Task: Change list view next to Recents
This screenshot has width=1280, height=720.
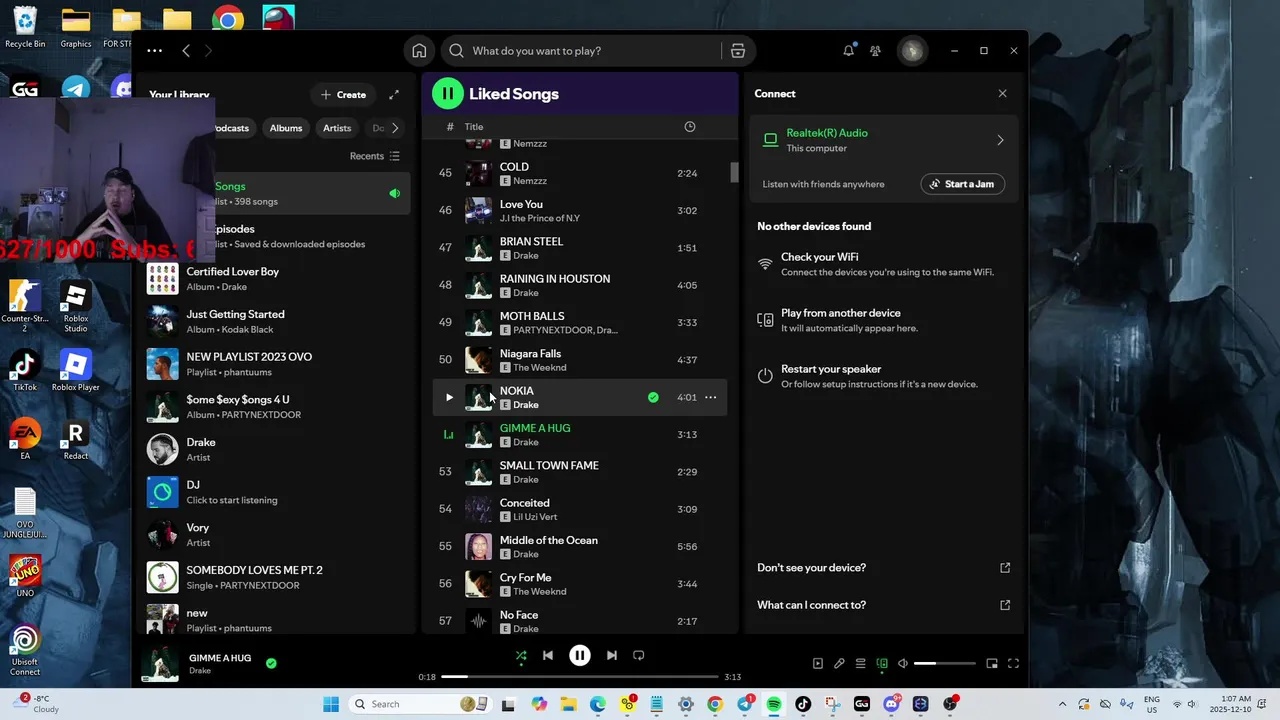Action: 394,156
